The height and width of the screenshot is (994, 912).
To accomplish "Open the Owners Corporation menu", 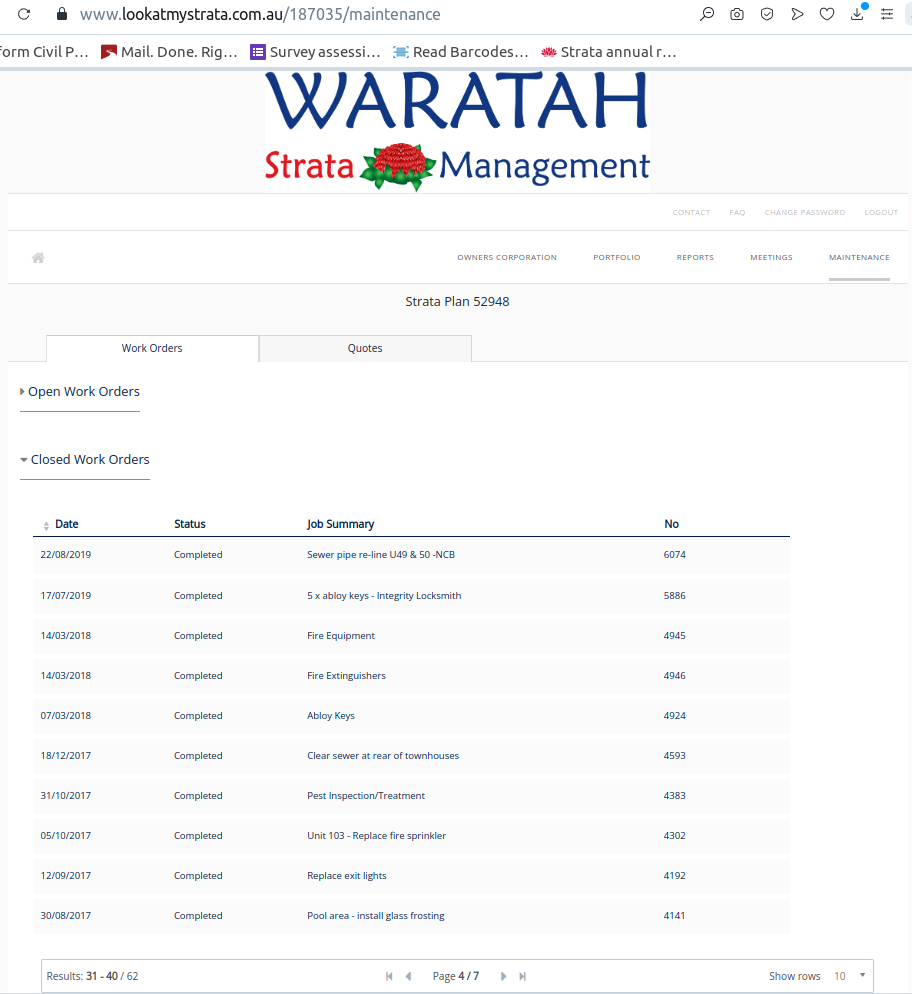I will coord(507,257).
